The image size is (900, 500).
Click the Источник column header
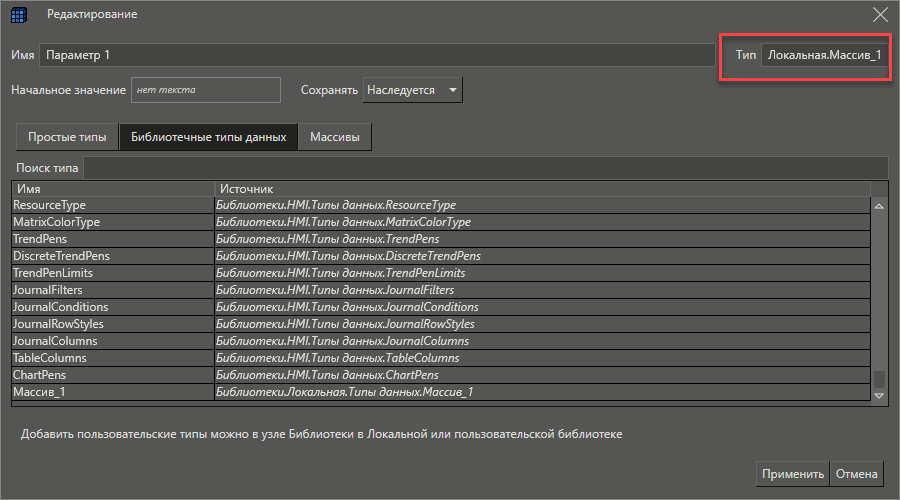540,188
